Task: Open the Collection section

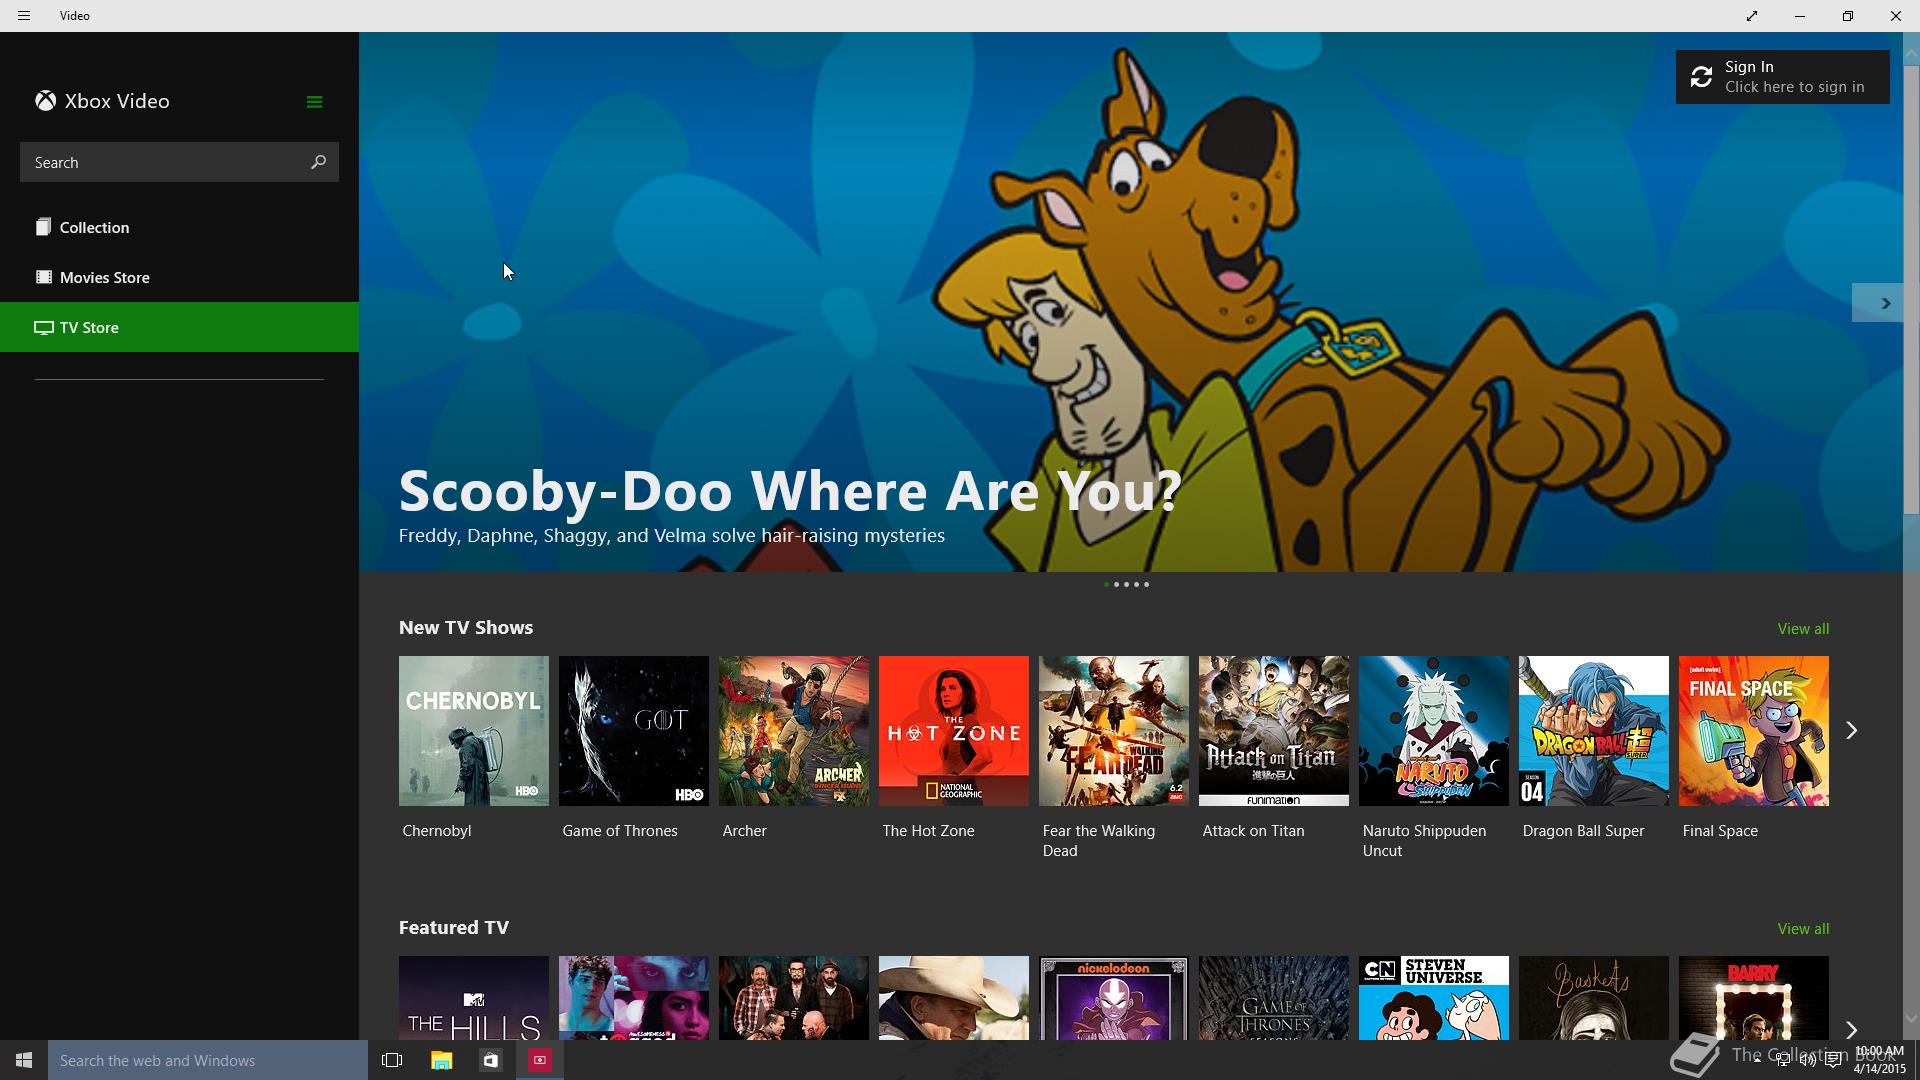Action: pos(179,227)
